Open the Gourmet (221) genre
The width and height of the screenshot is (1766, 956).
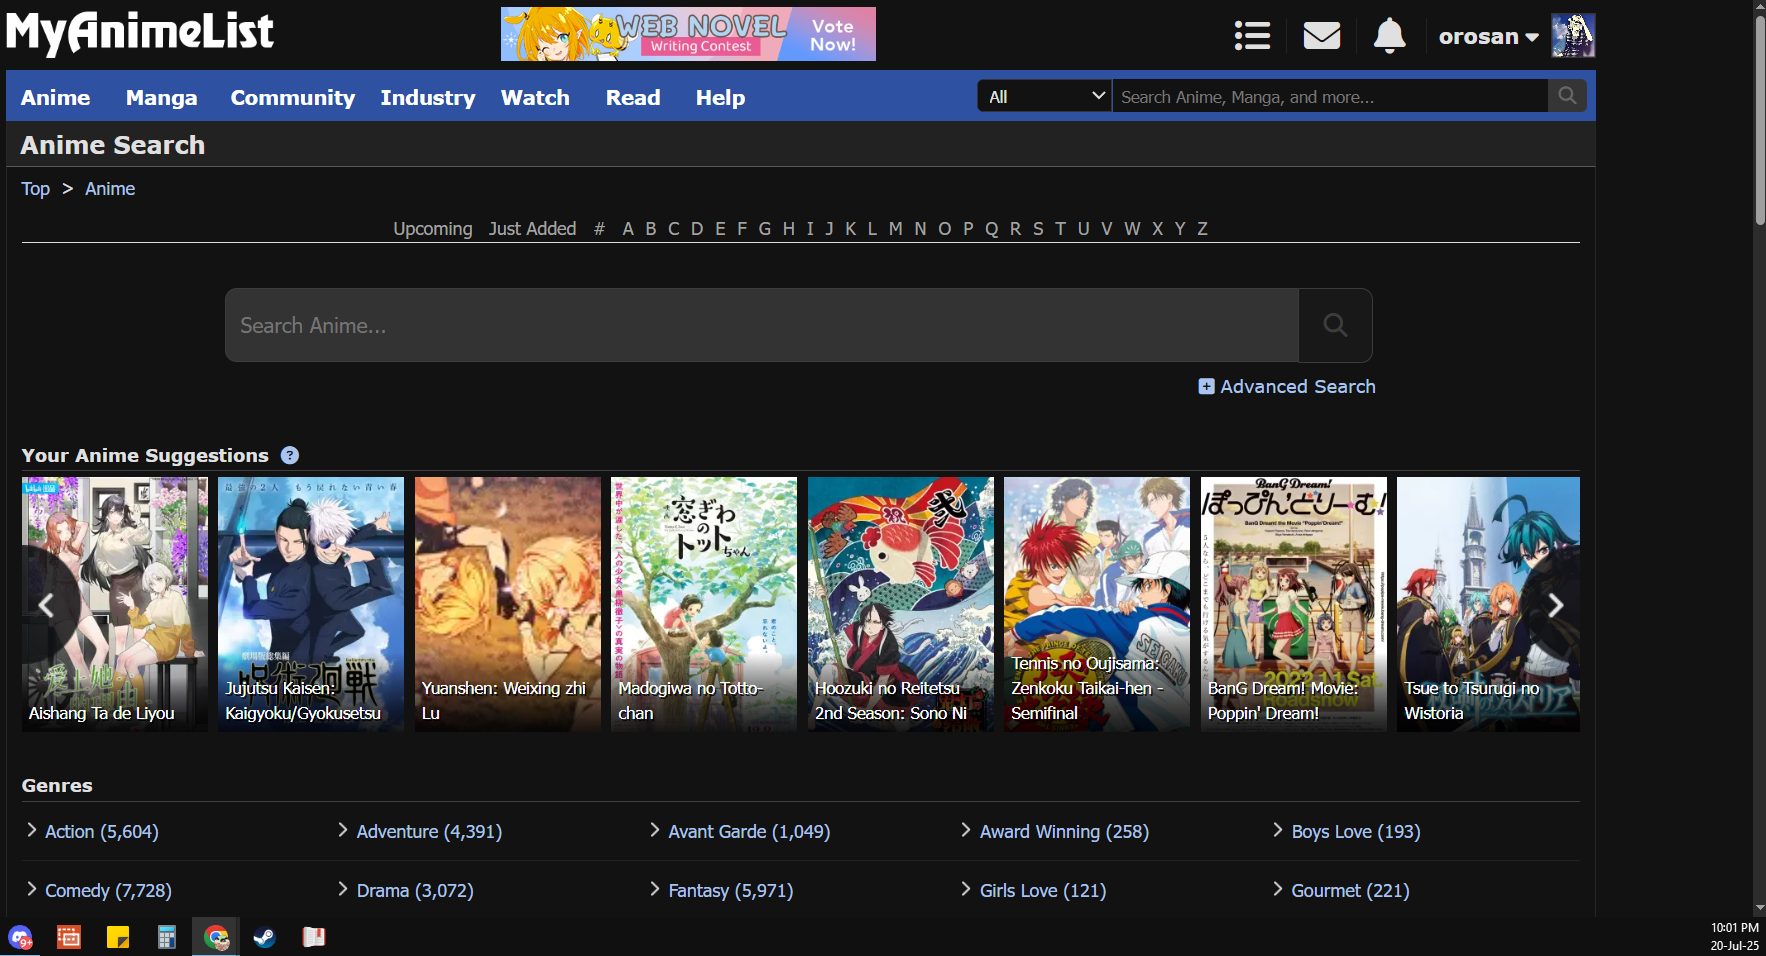(1350, 890)
